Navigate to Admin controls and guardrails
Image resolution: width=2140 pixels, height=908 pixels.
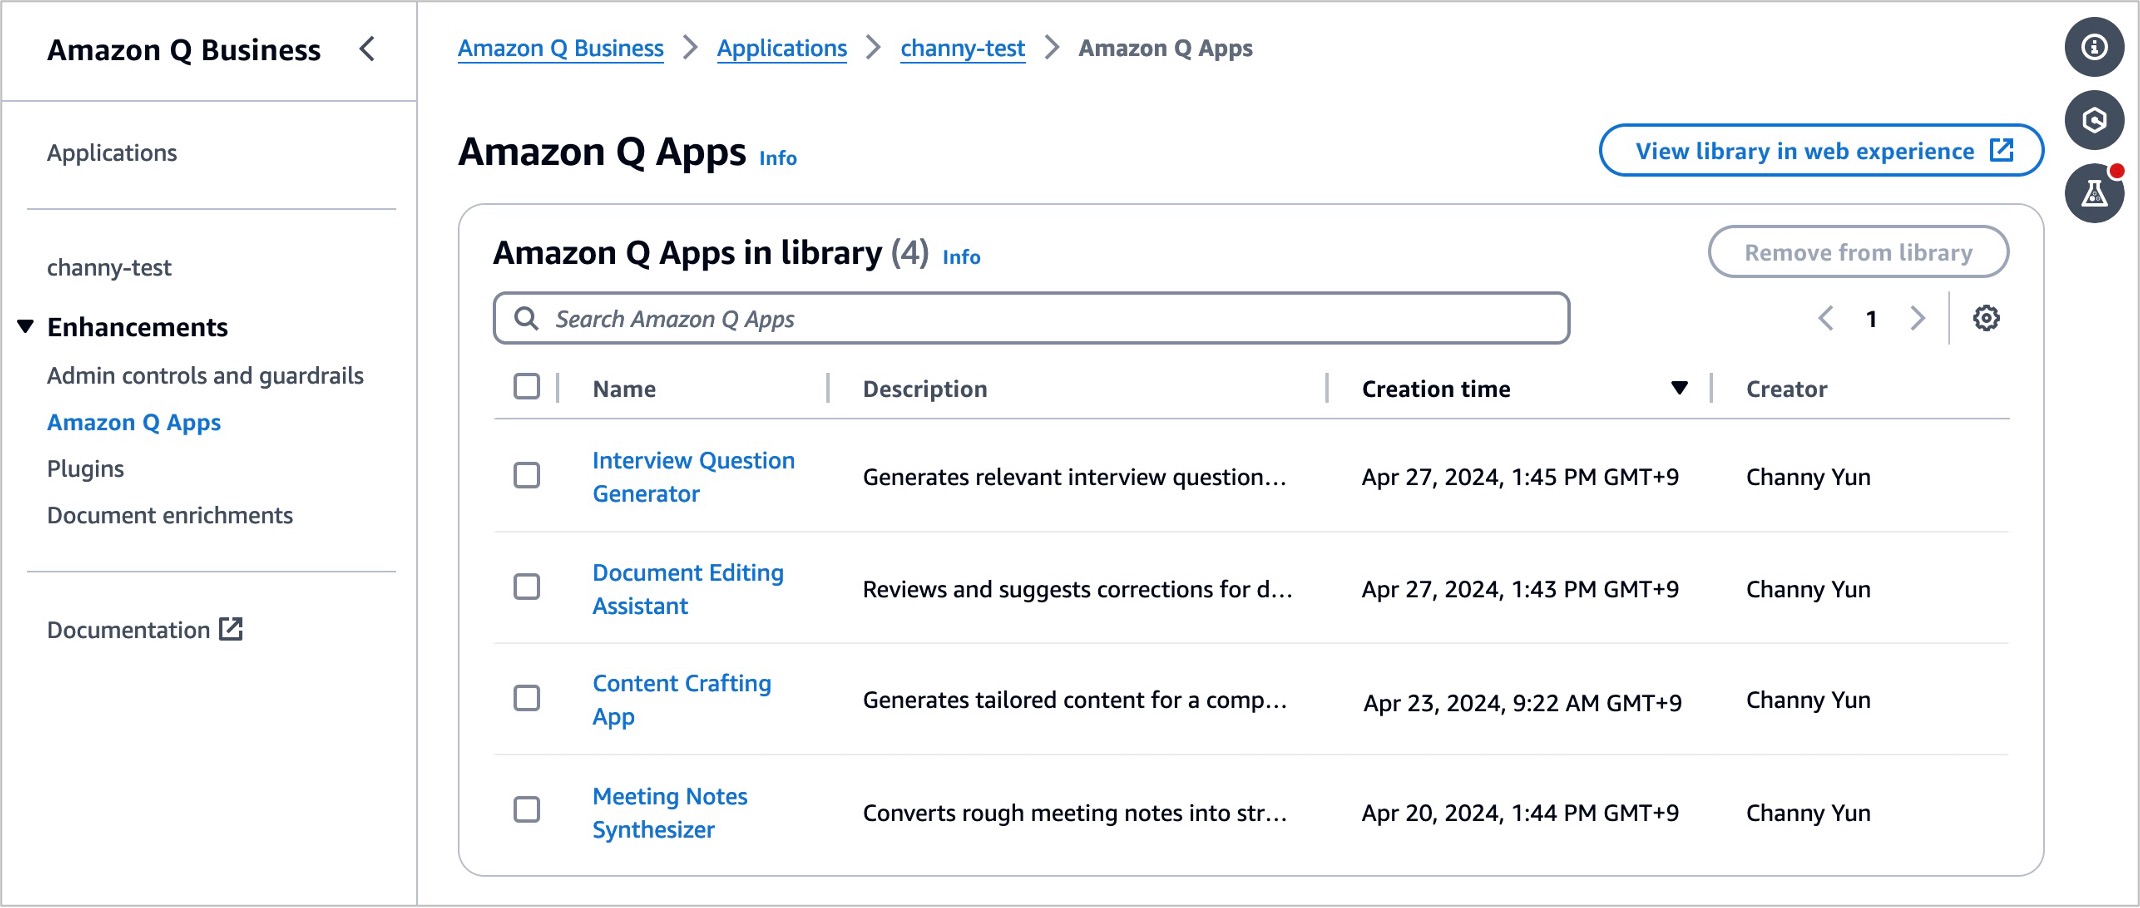205,376
